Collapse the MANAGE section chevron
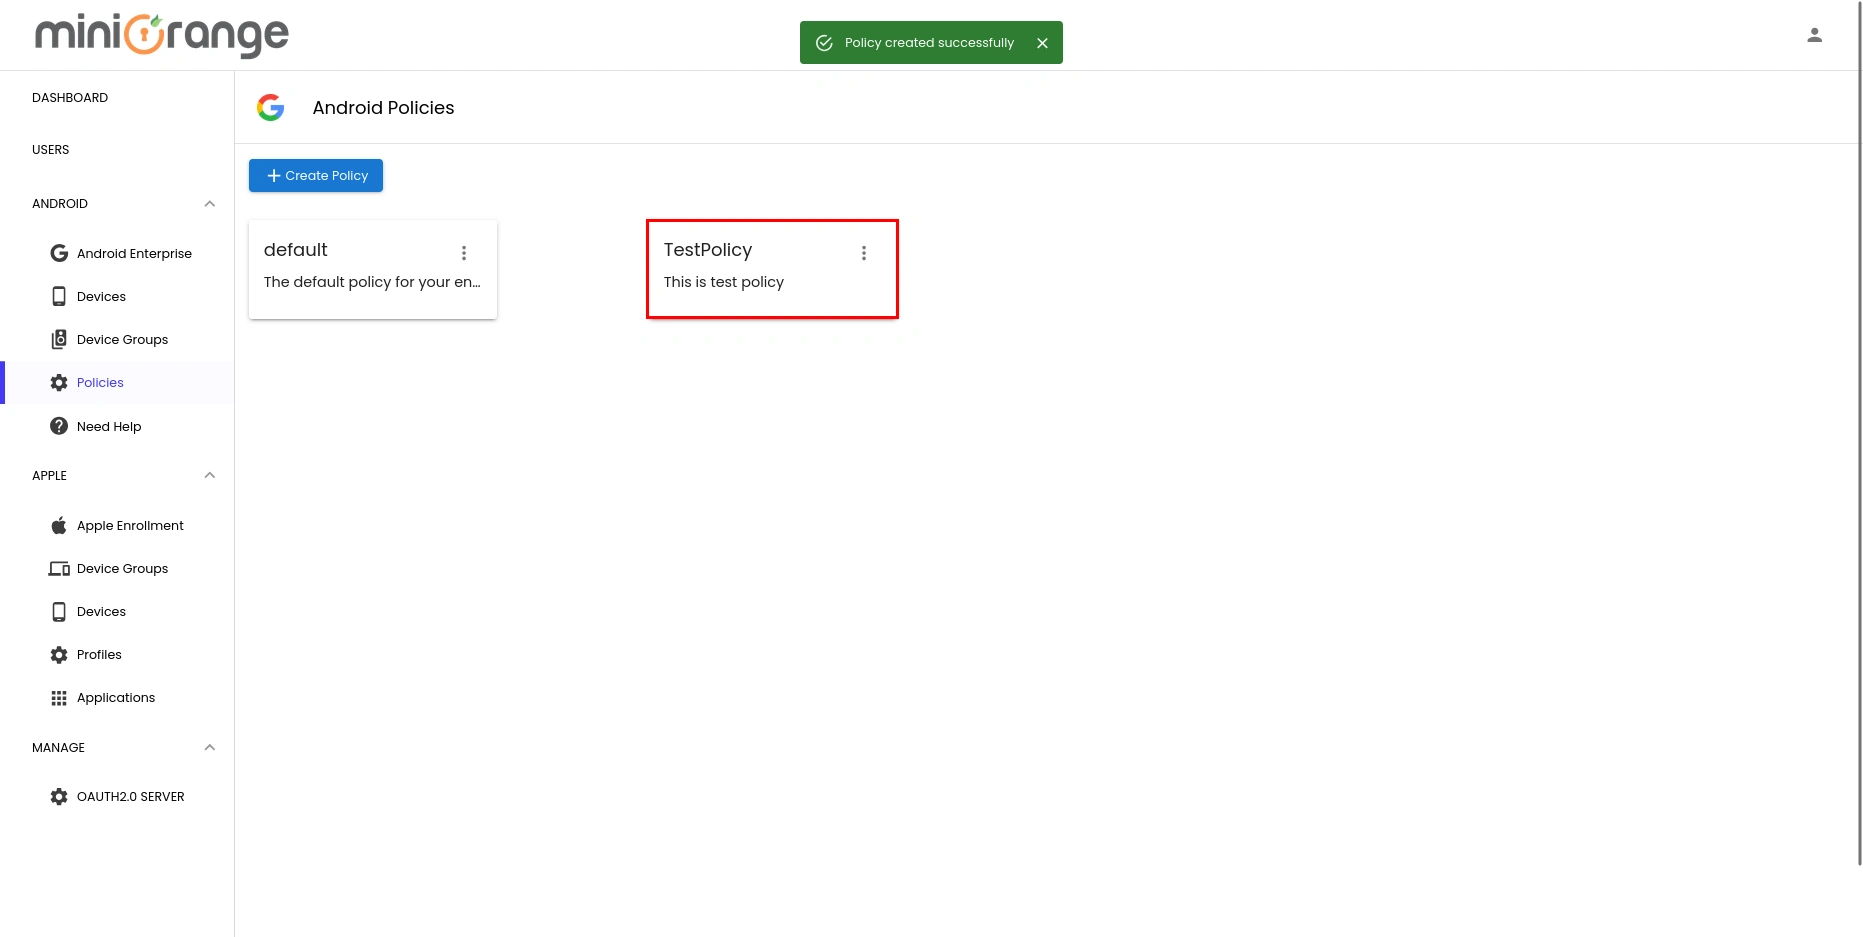 point(209,747)
